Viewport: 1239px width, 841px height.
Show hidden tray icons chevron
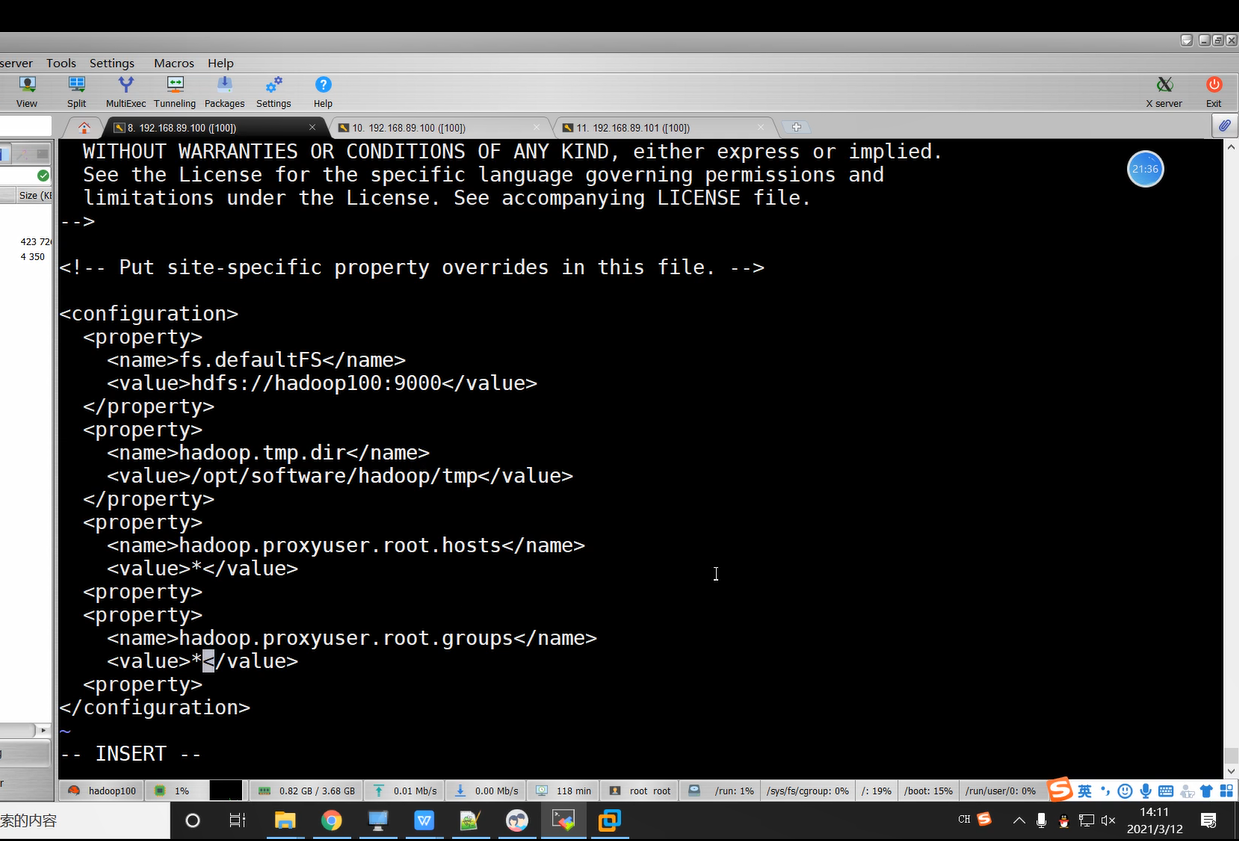(1019, 821)
